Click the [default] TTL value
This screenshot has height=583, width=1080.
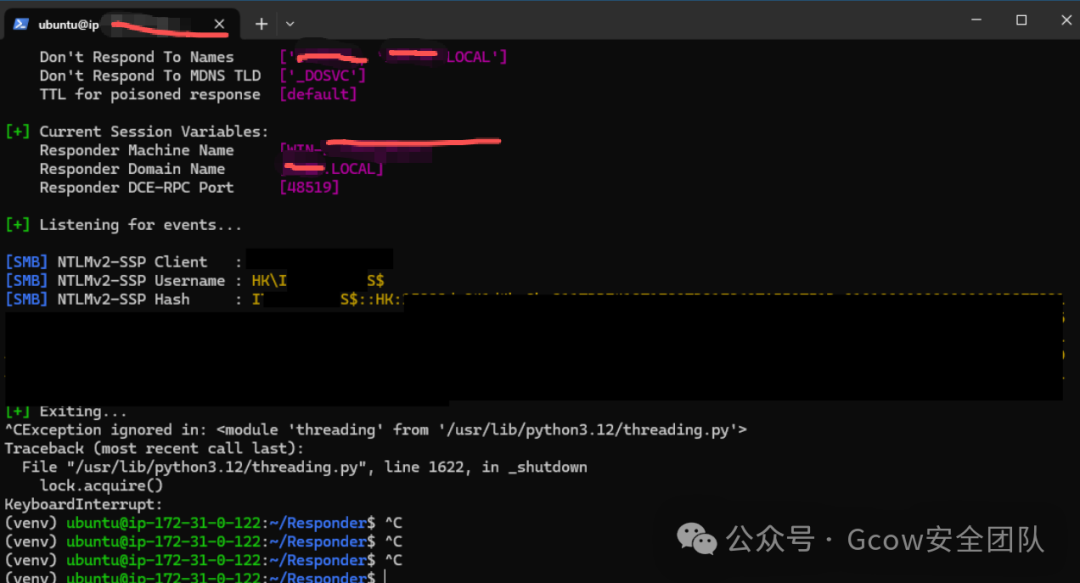coord(318,94)
